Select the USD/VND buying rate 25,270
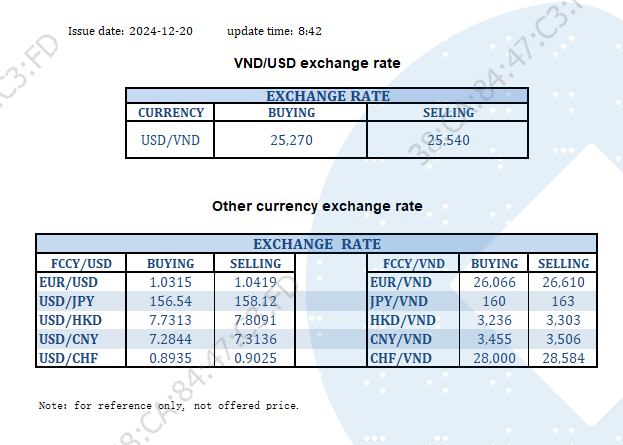This screenshot has height=445, width=623. [x=292, y=141]
